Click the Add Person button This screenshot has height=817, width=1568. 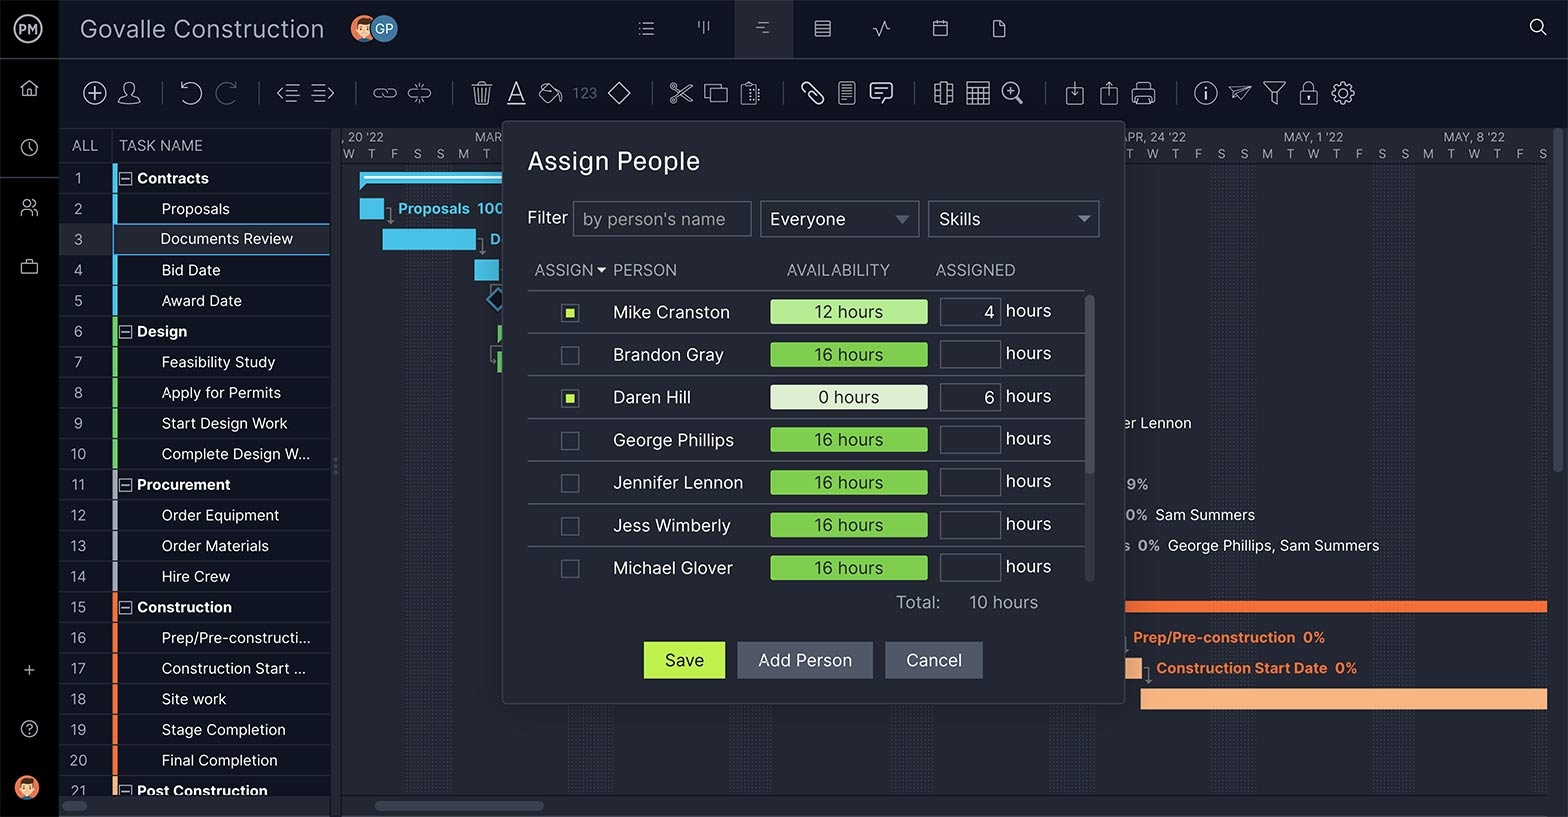(x=805, y=660)
